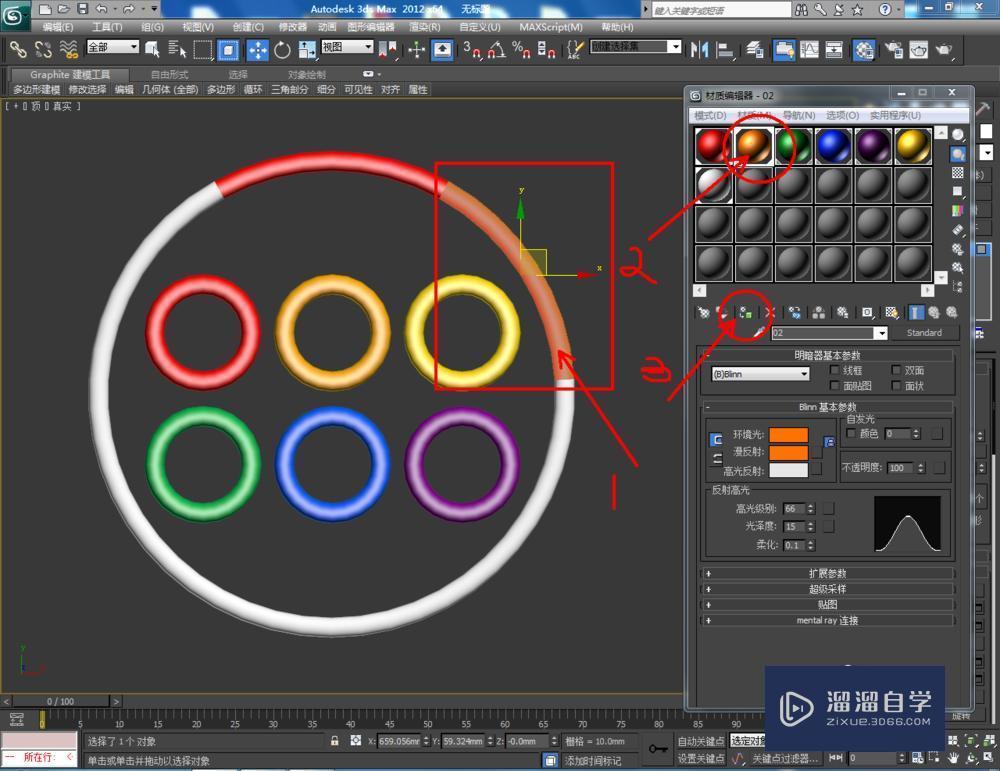Enable the 线框 checkbox
The width and height of the screenshot is (1000, 771).
point(835,370)
